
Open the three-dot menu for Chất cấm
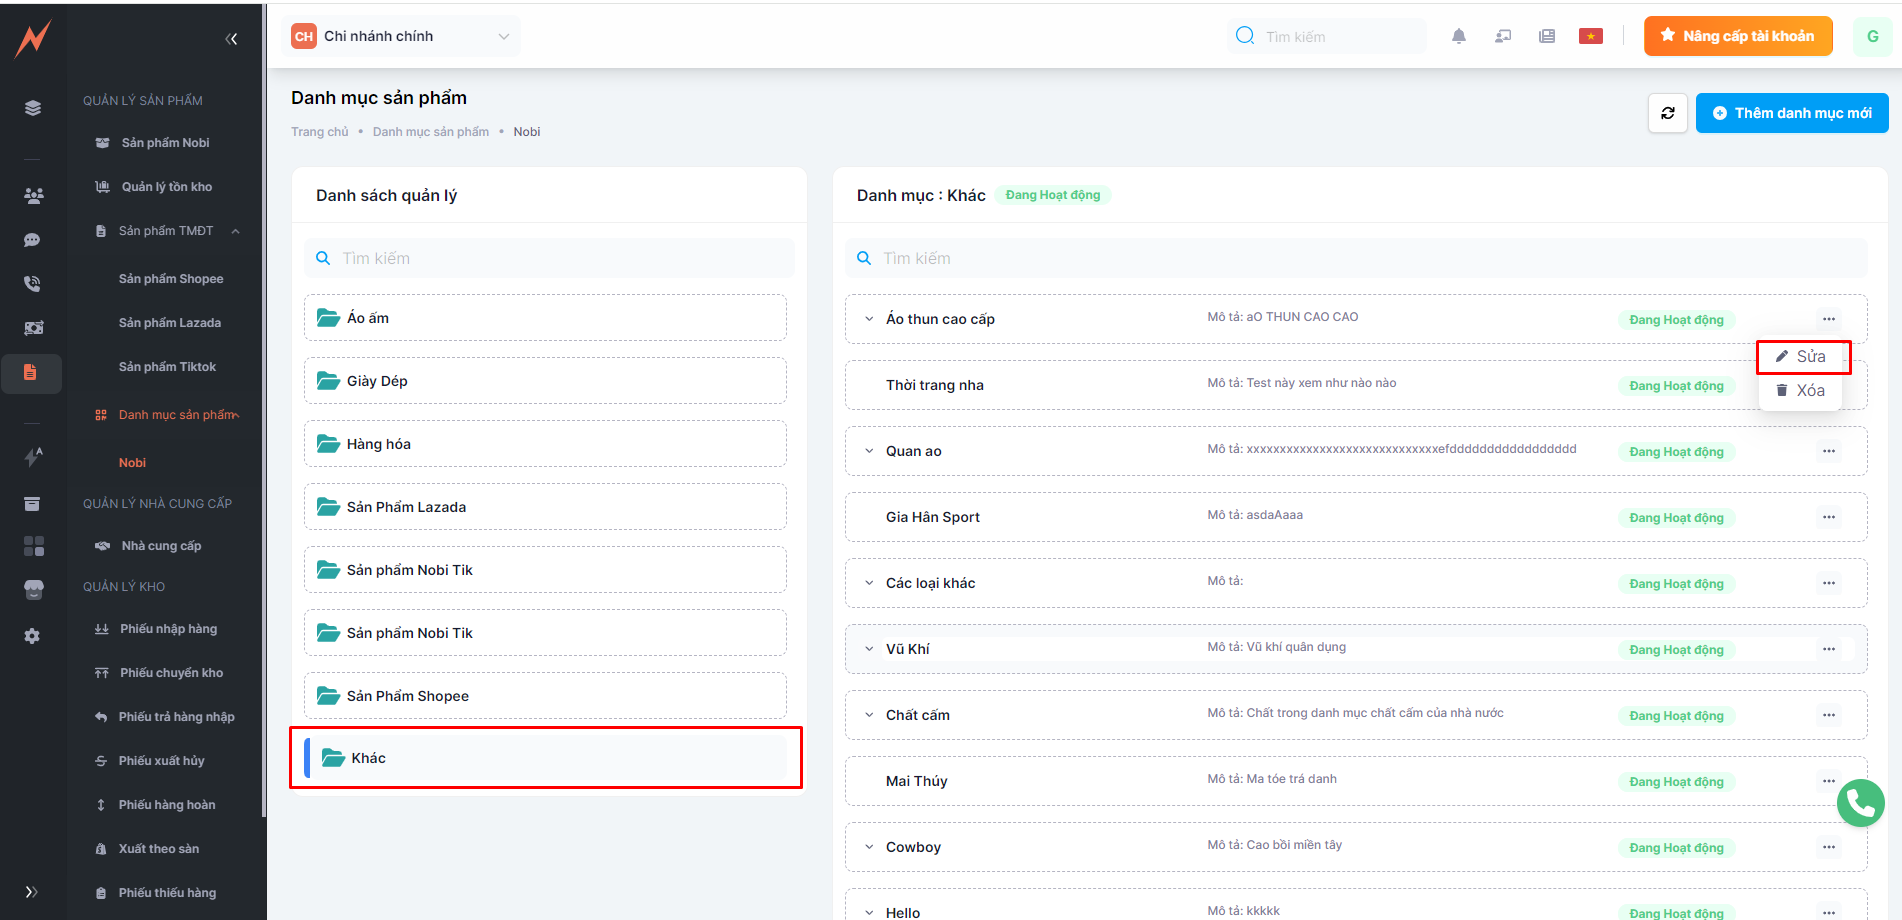pos(1829,715)
